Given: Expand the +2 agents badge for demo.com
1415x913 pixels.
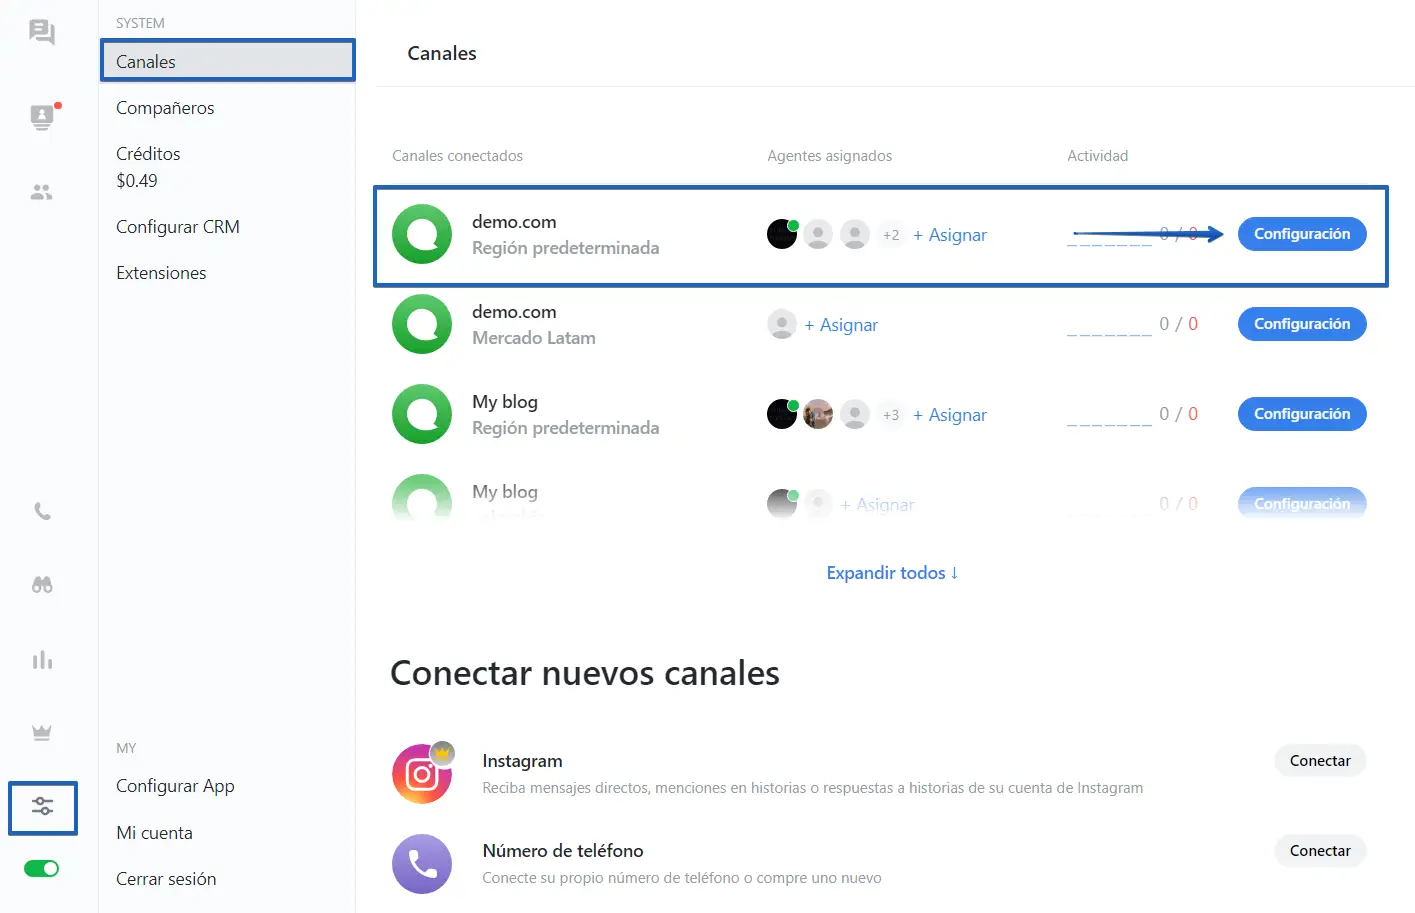Looking at the screenshot, I should (891, 235).
